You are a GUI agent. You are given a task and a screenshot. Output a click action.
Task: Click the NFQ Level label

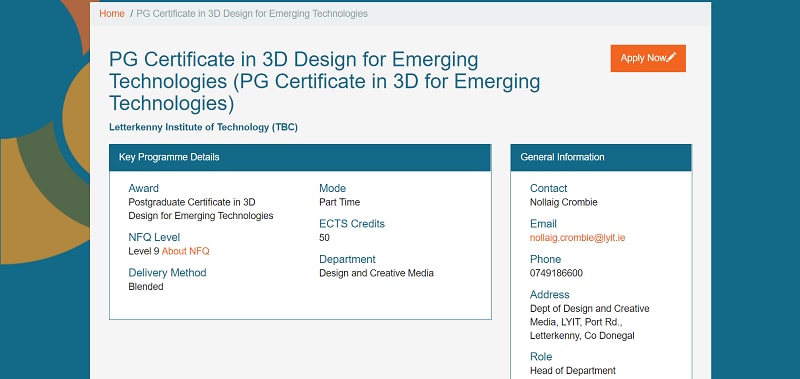[x=154, y=237]
